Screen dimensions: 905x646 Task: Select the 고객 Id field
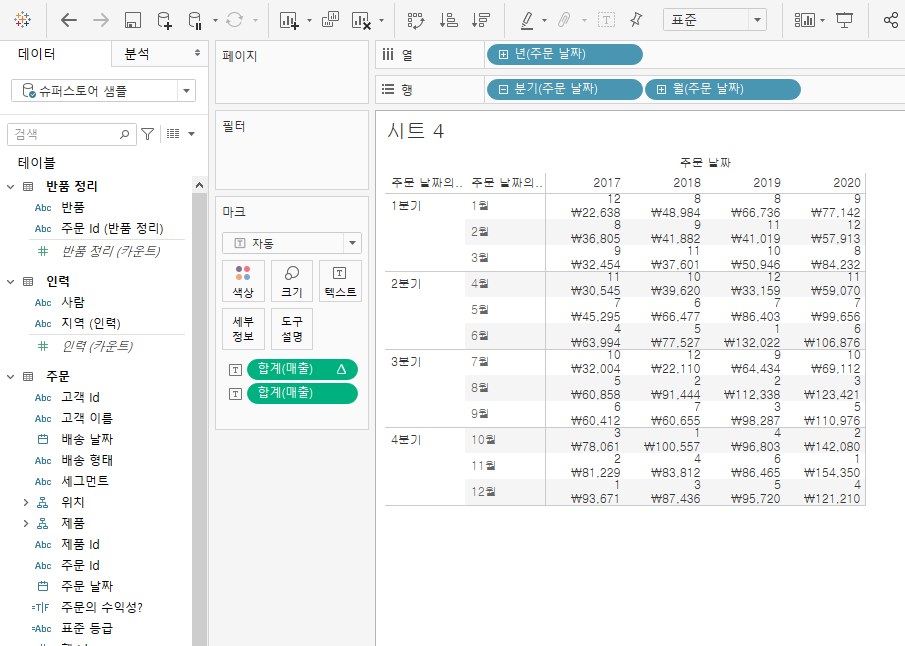(x=80, y=398)
